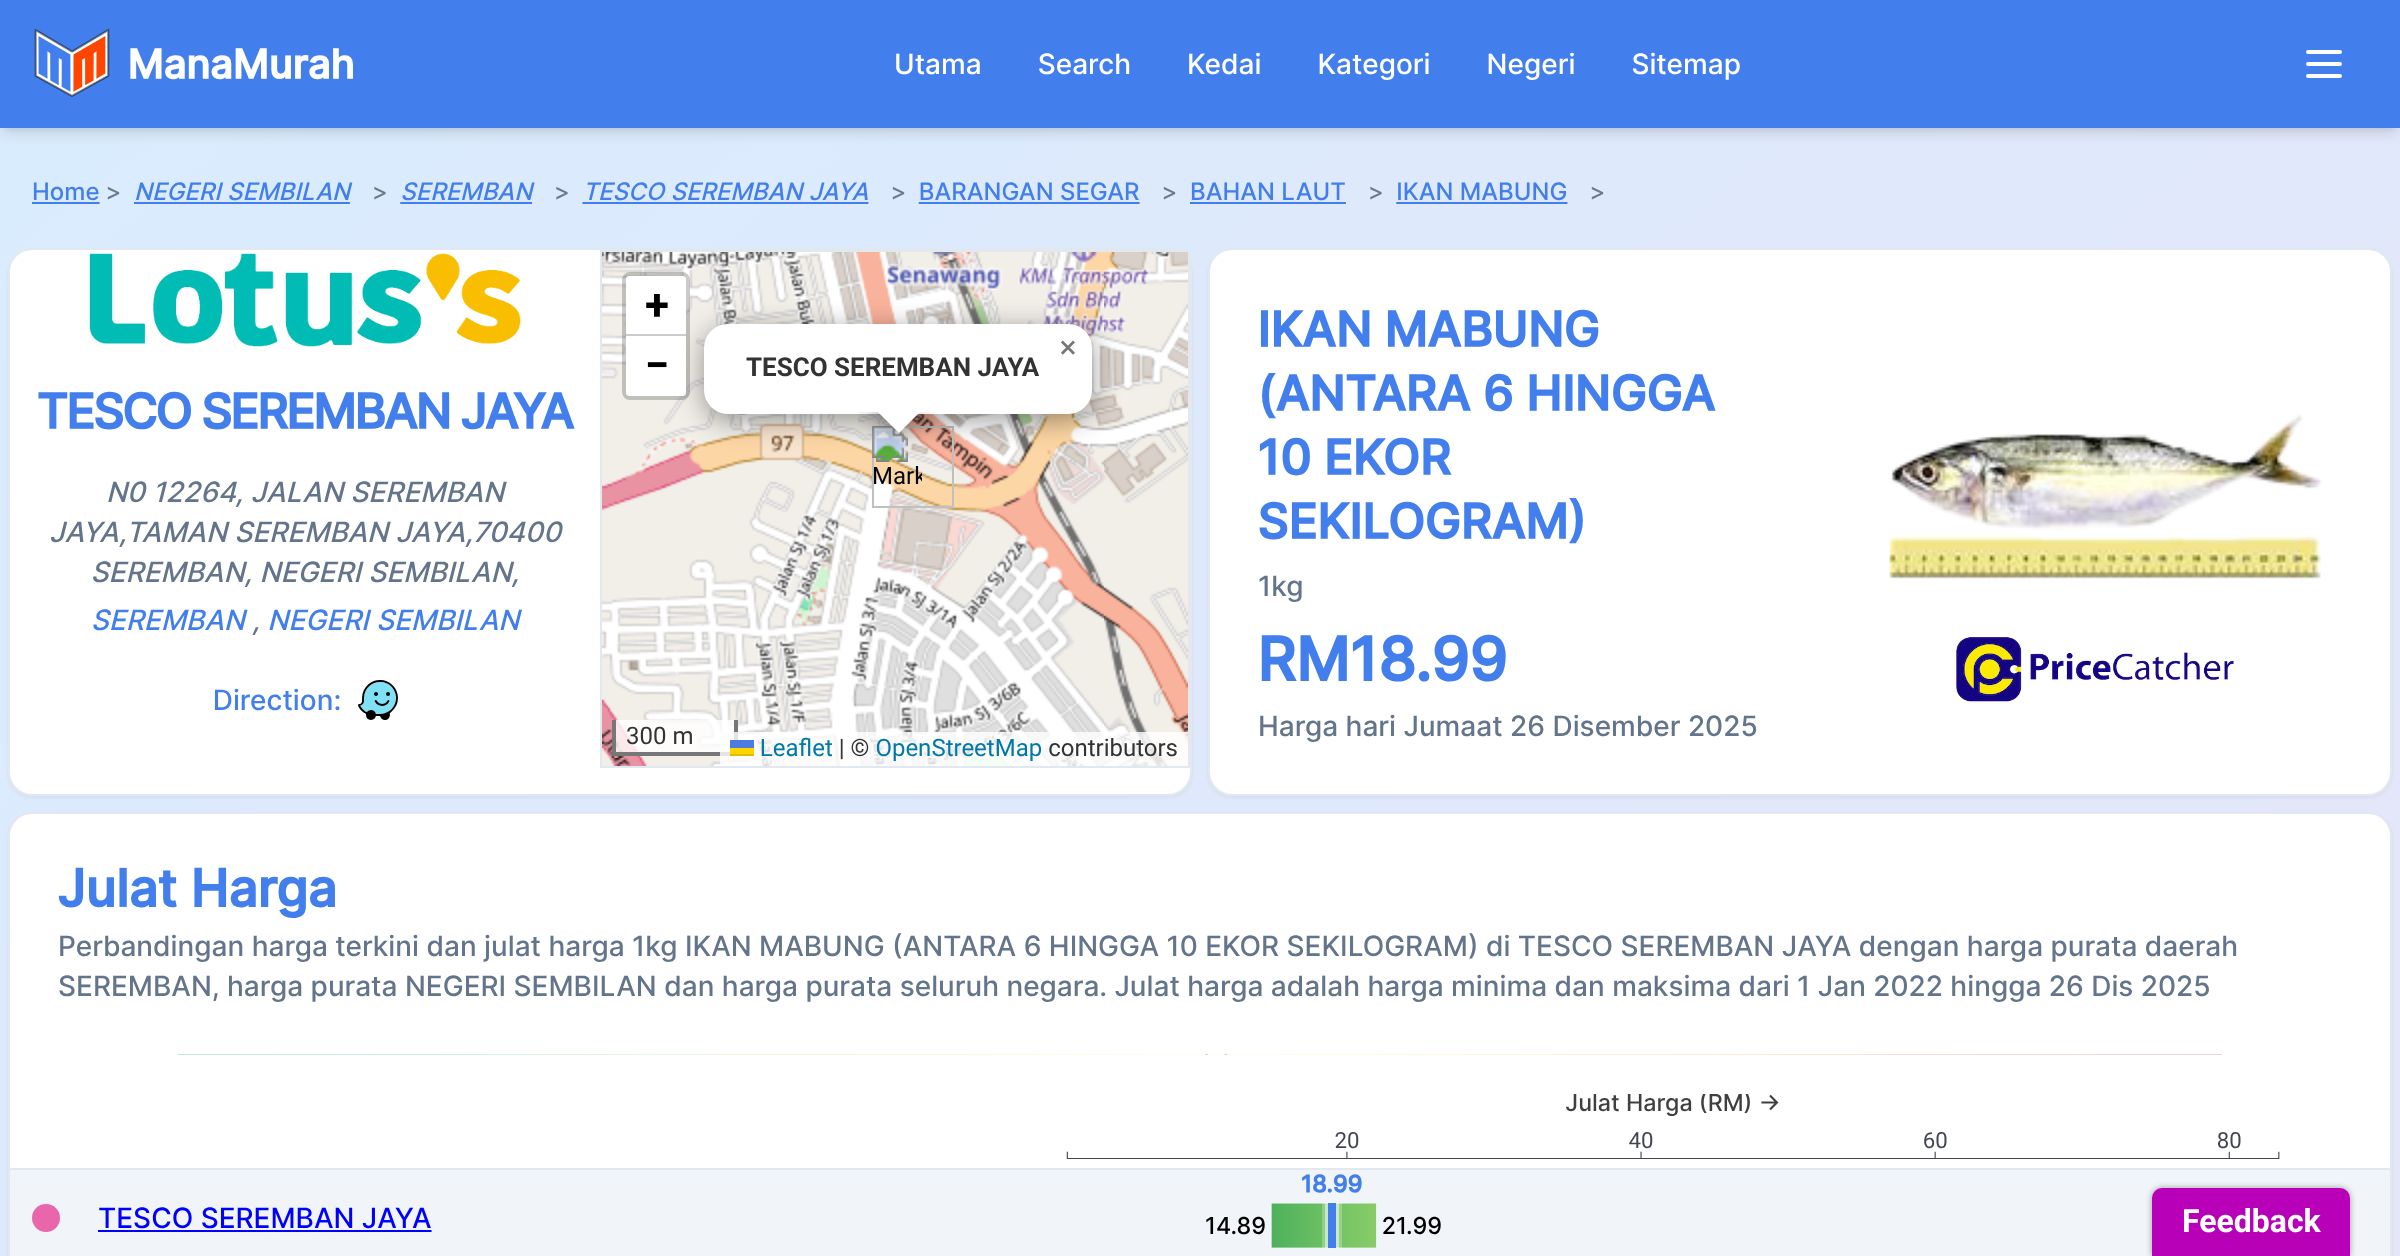Click TESCO SEREMBAN JAYA link in price chart
Screen dimensions: 2400x1256
click(x=264, y=1218)
